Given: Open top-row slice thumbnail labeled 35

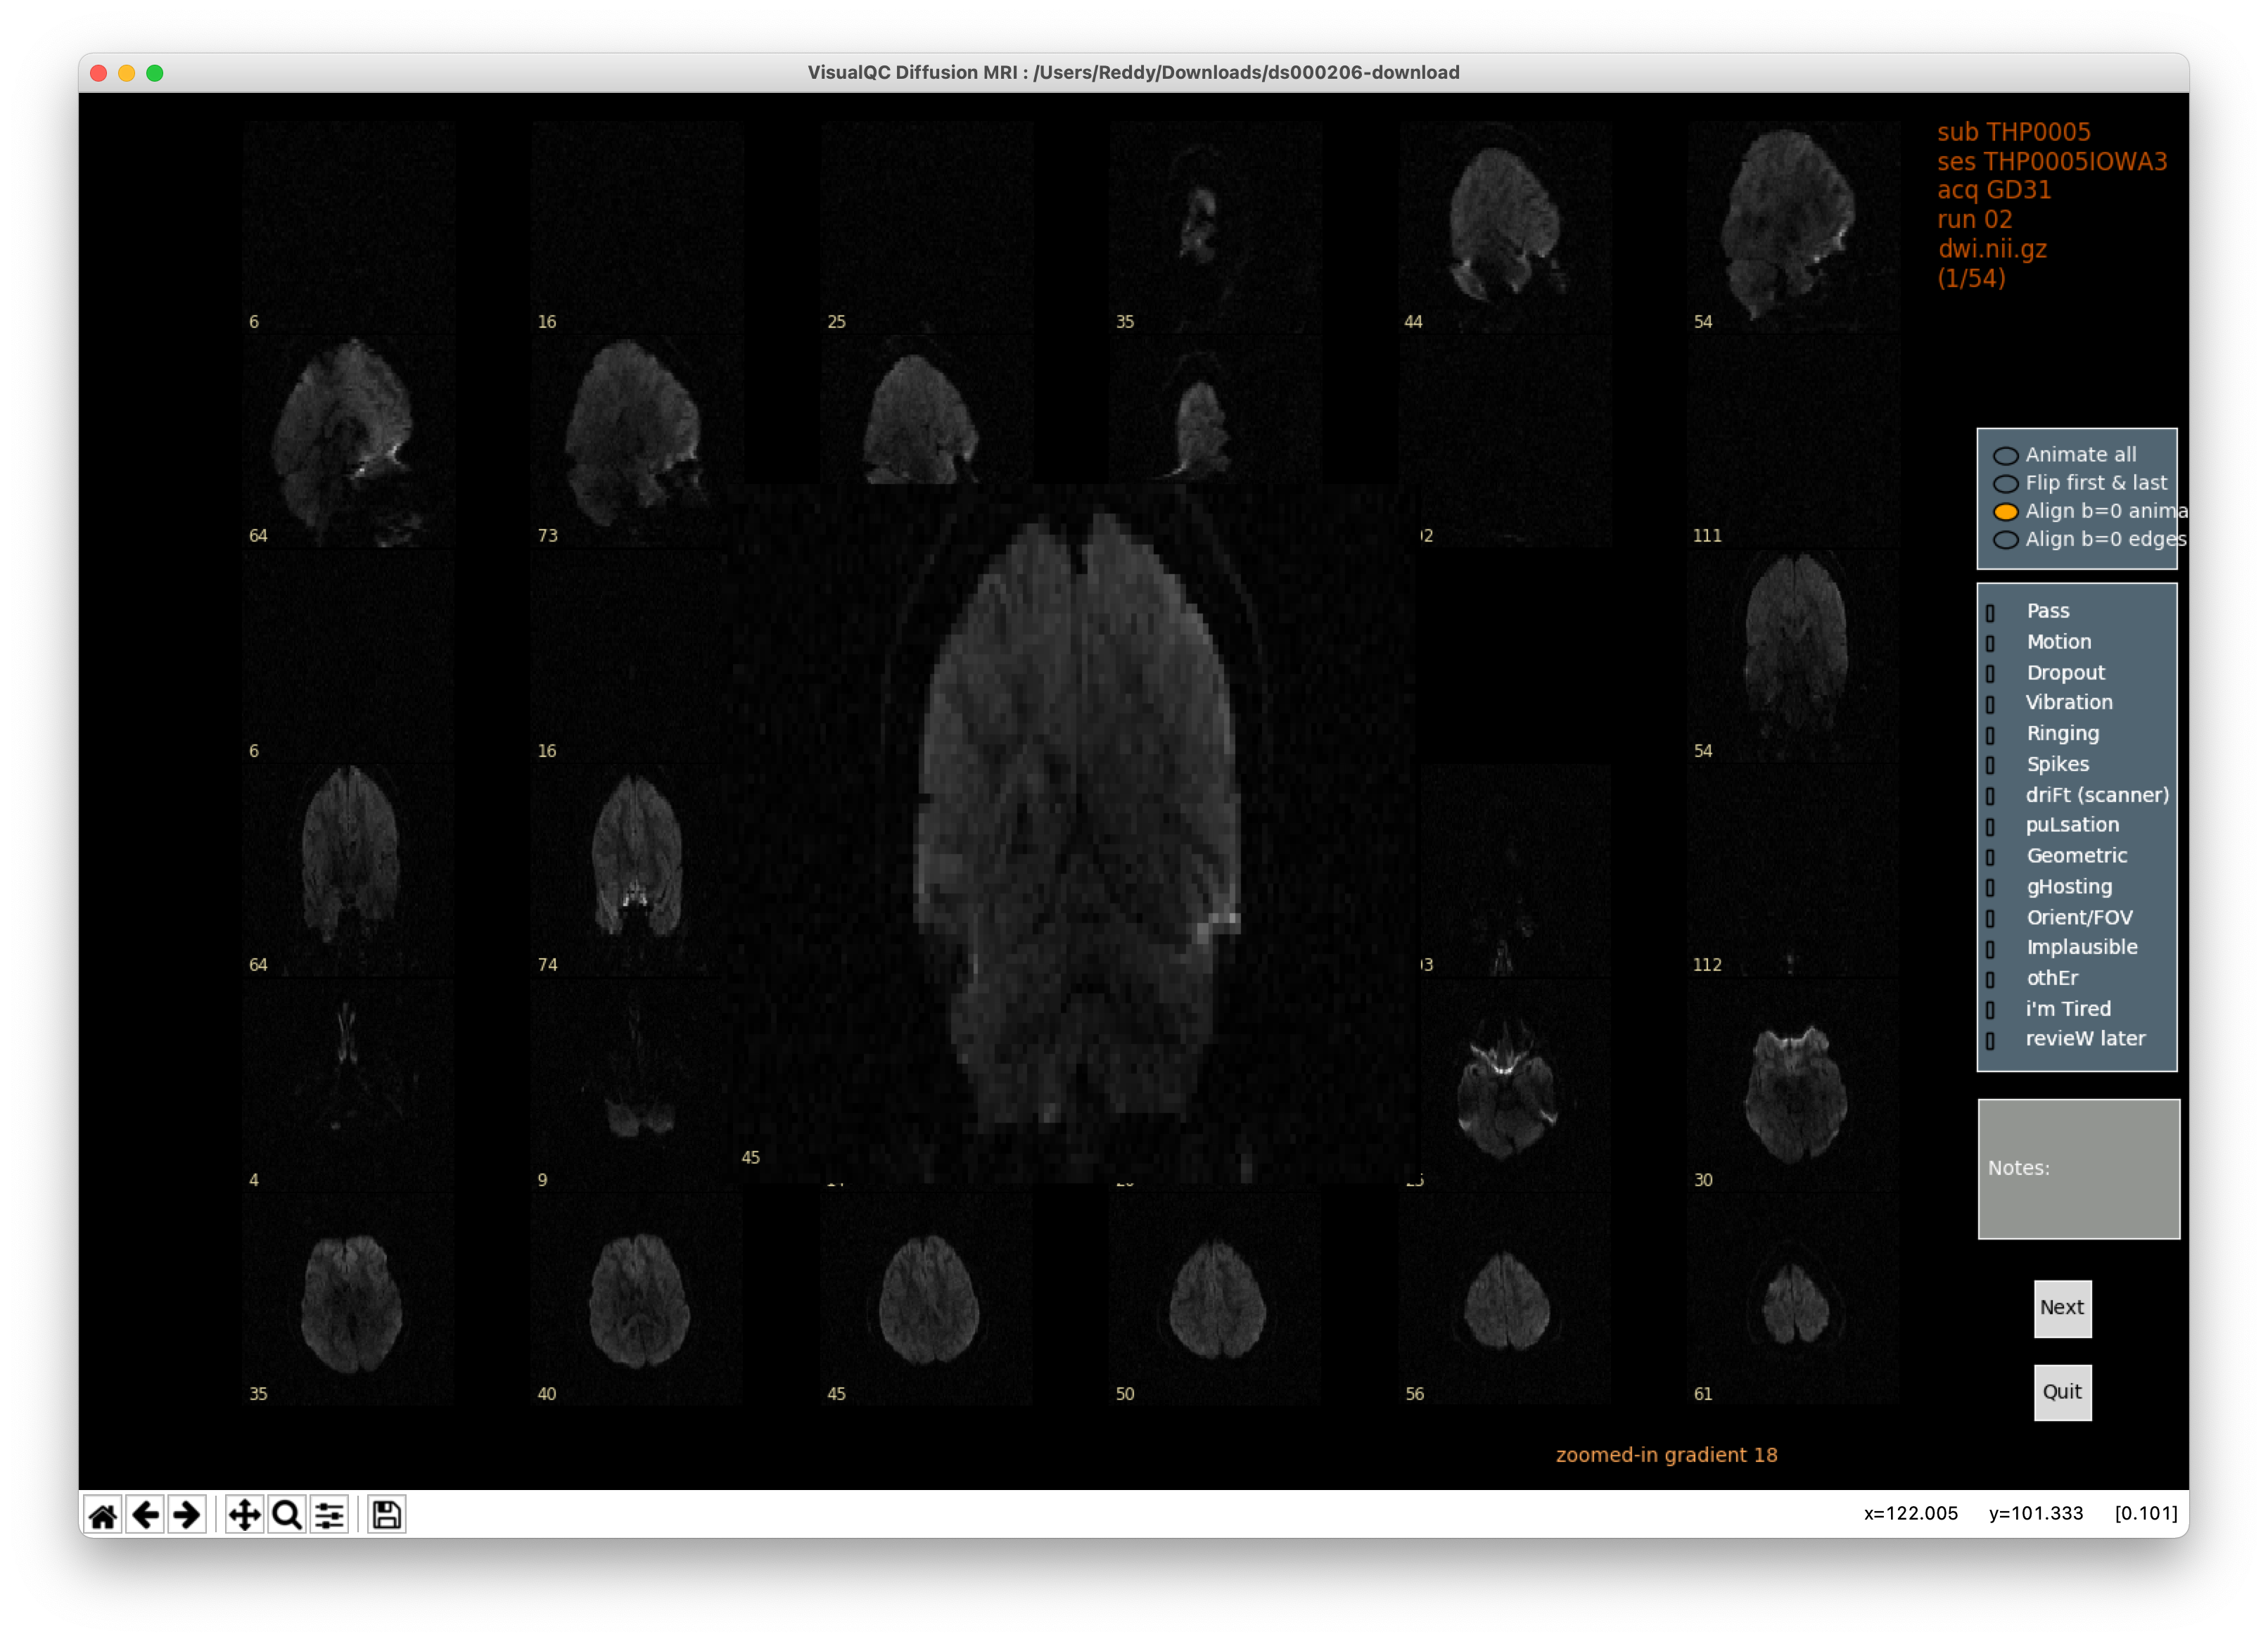Looking at the screenshot, I should click(x=1215, y=226).
